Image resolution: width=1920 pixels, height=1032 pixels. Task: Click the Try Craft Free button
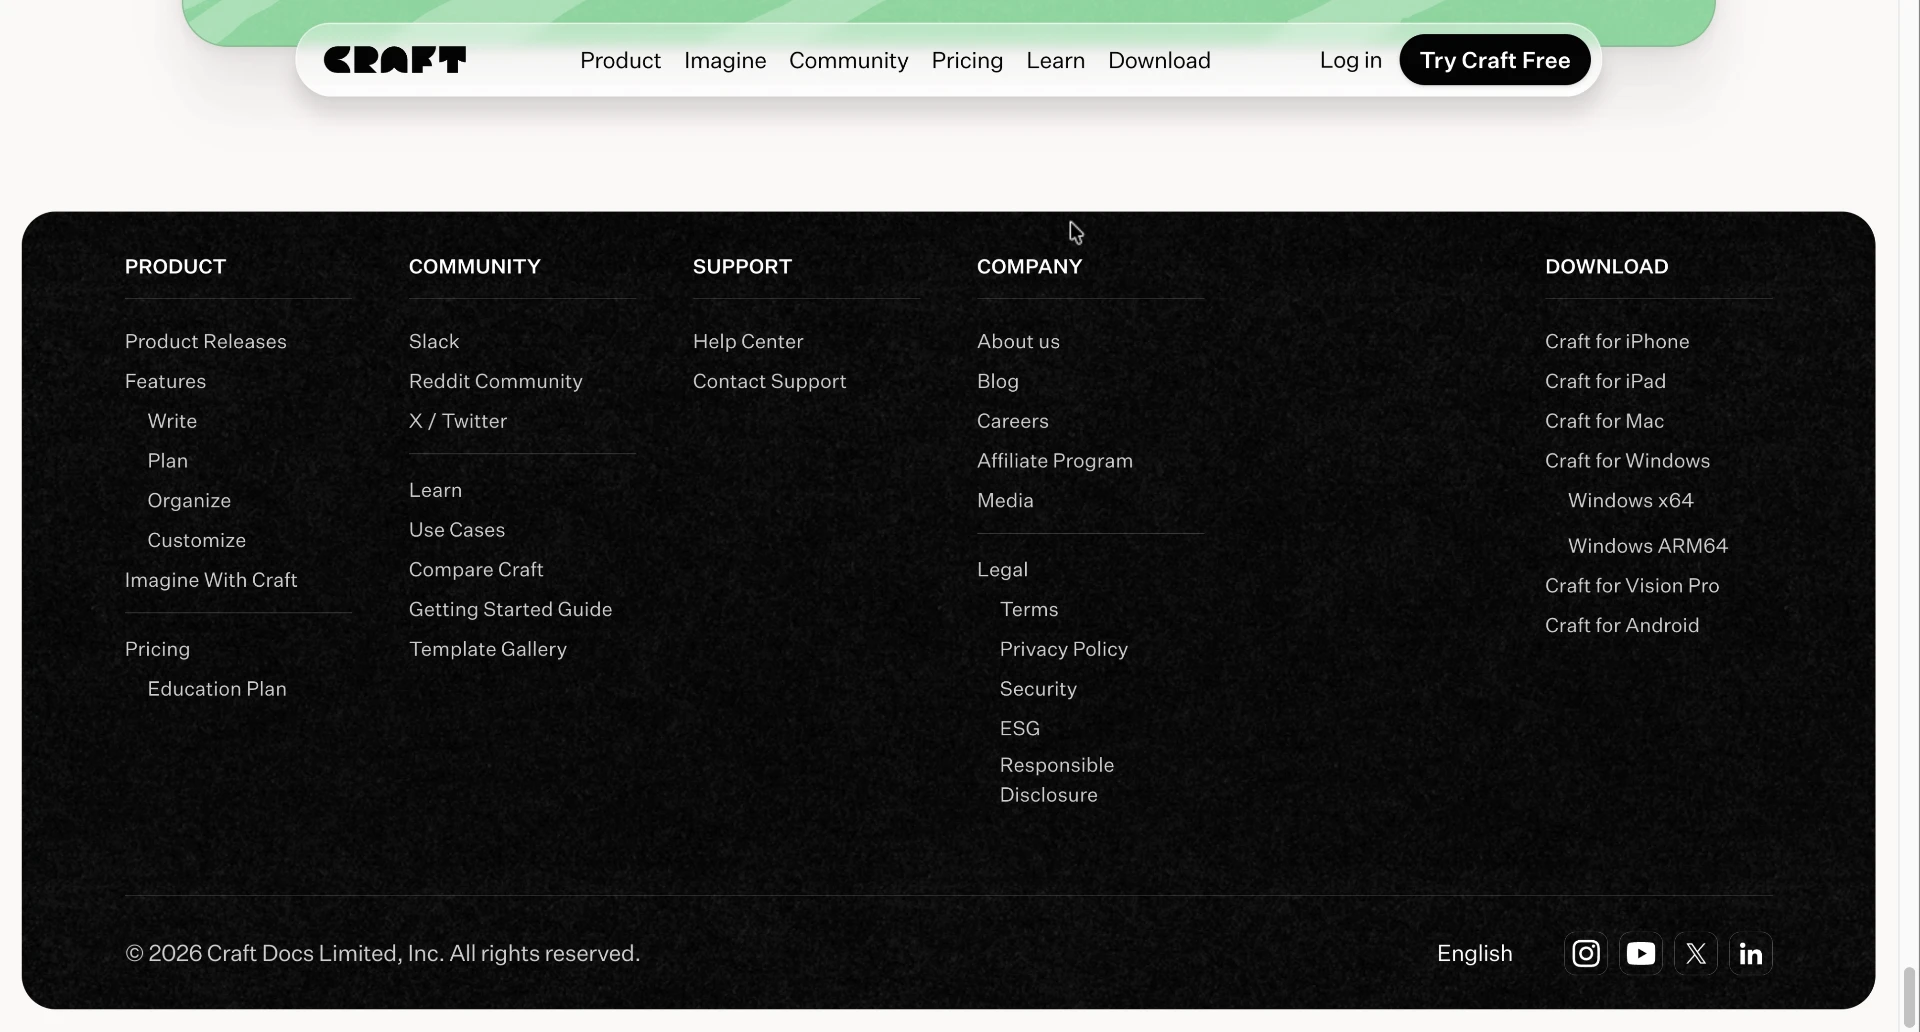click(1495, 60)
